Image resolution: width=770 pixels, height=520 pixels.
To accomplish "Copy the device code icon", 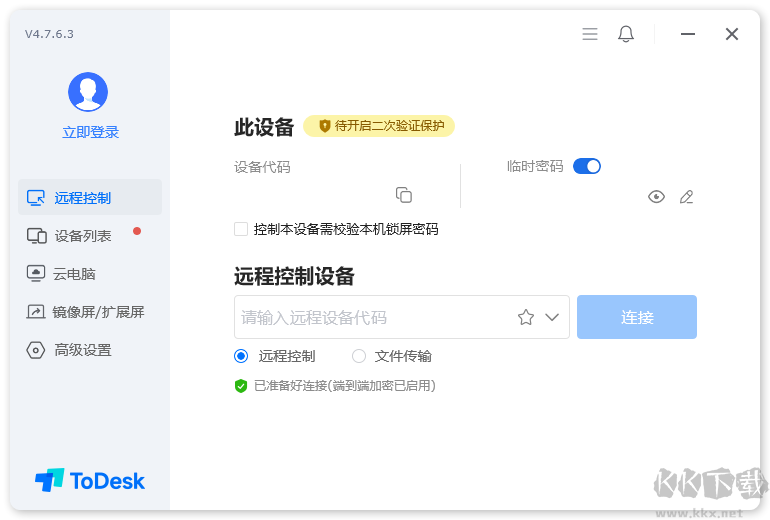I will pos(404,195).
